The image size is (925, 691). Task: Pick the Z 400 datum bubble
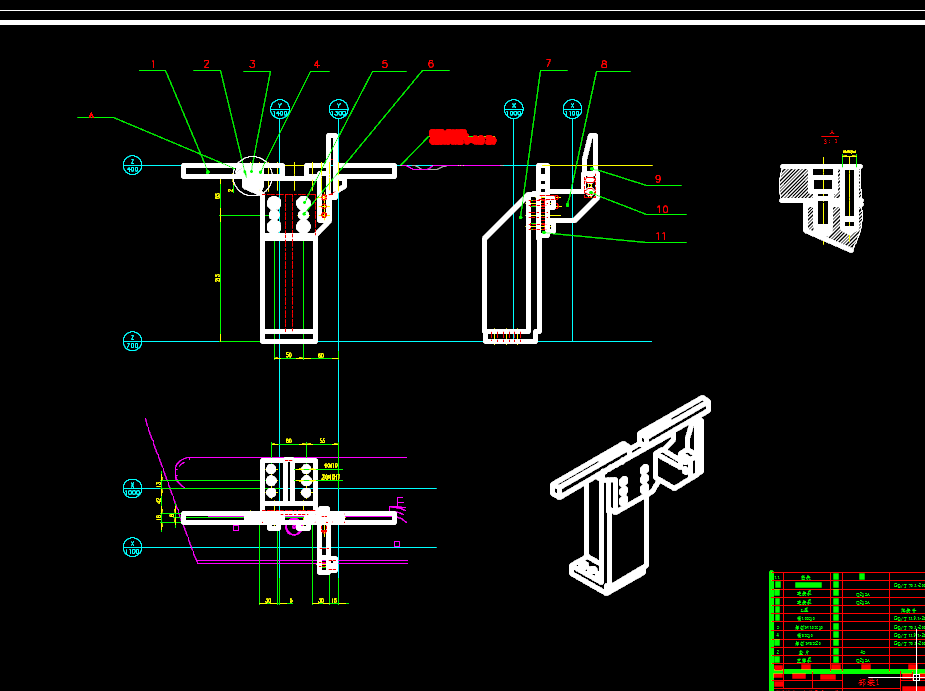click(132, 165)
